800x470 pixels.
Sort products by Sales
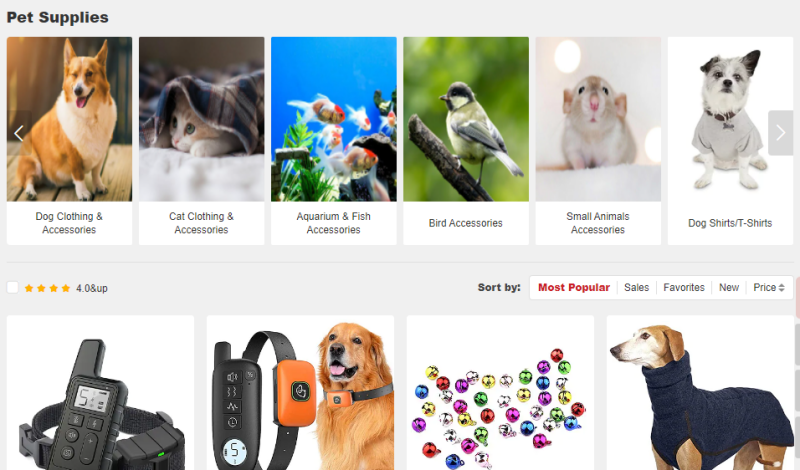(636, 287)
